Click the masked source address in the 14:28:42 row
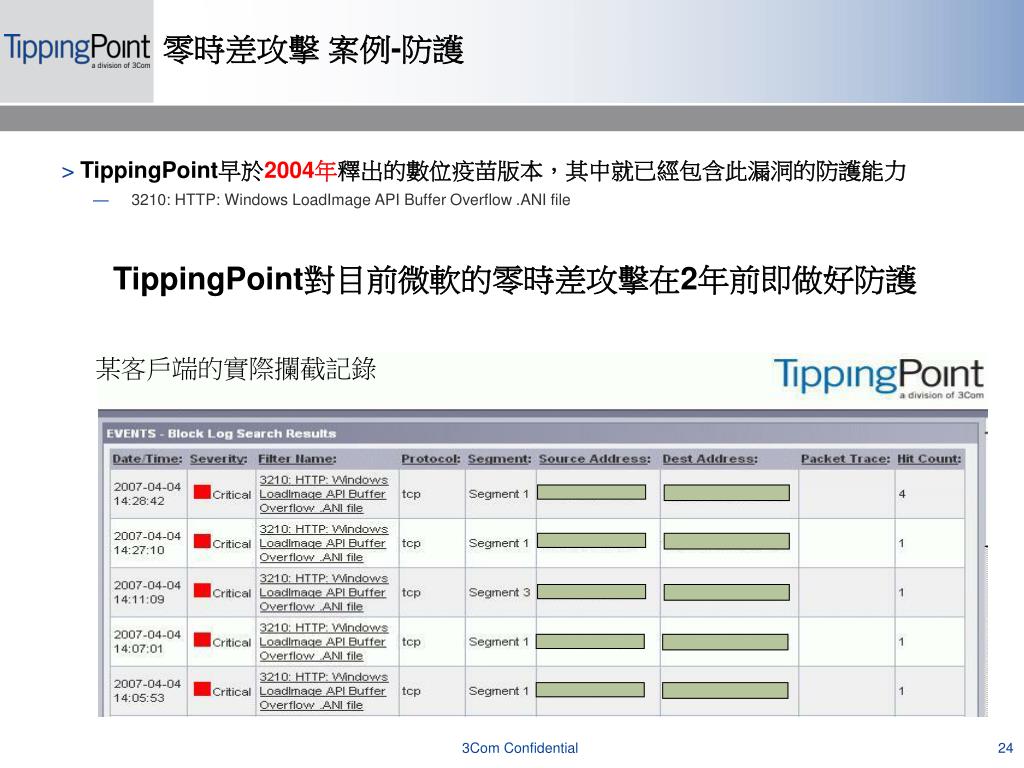 click(x=592, y=492)
